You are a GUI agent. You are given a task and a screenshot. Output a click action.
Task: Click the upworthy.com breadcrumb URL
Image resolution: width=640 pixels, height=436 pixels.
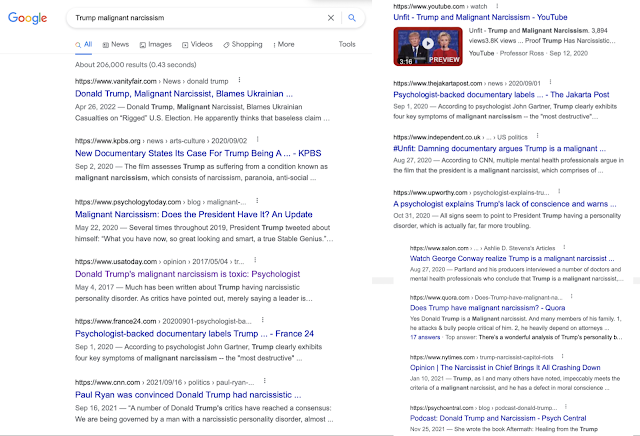pos(471,193)
